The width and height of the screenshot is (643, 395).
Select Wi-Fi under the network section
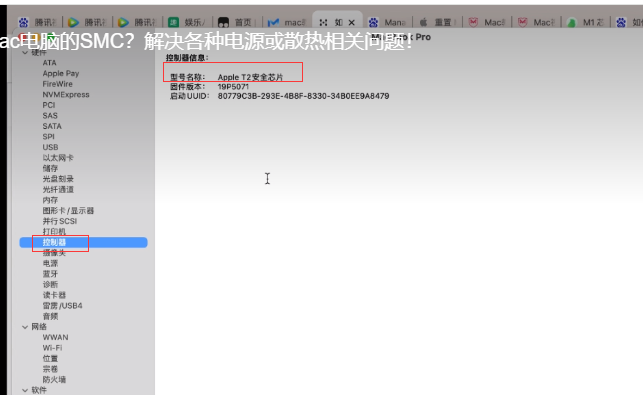pos(52,348)
